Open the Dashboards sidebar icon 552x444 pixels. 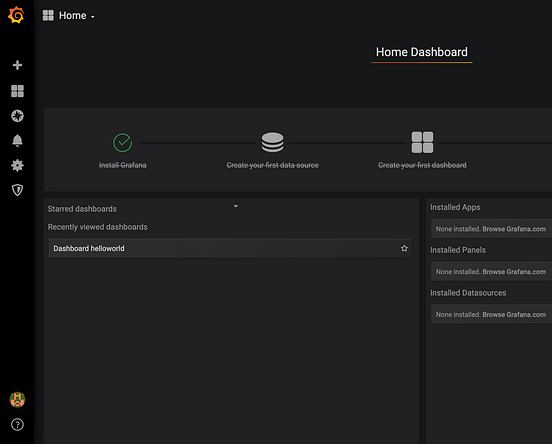pos(17,91)
